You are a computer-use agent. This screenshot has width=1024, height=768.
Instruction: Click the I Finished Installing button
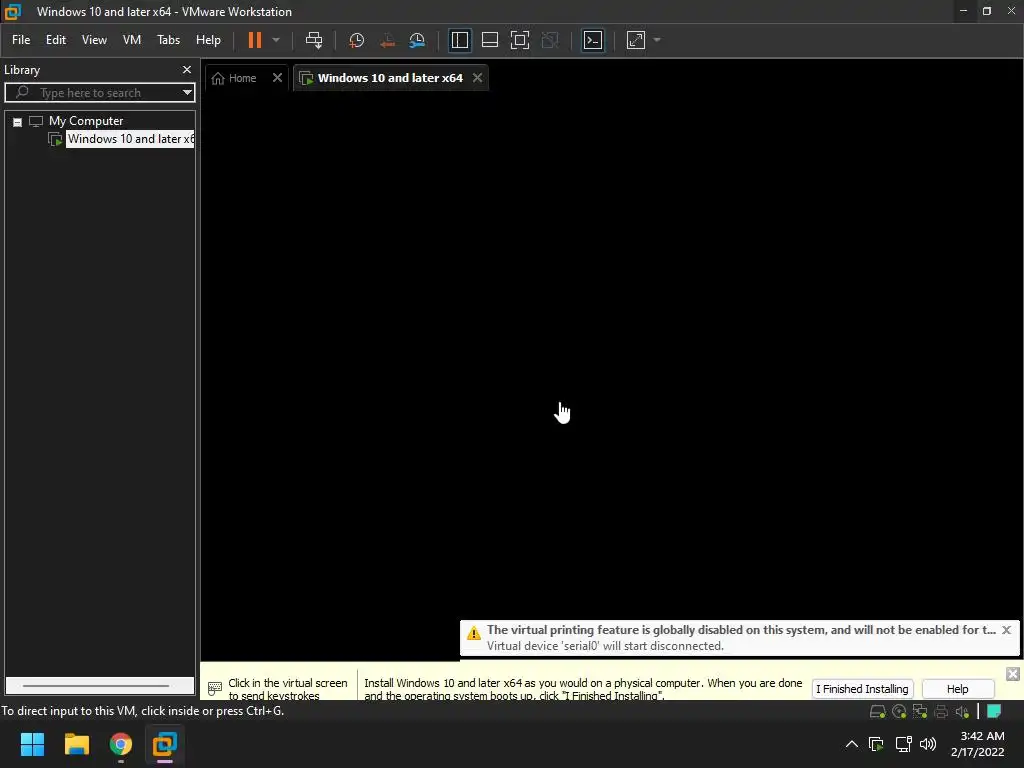coord(862,689)
